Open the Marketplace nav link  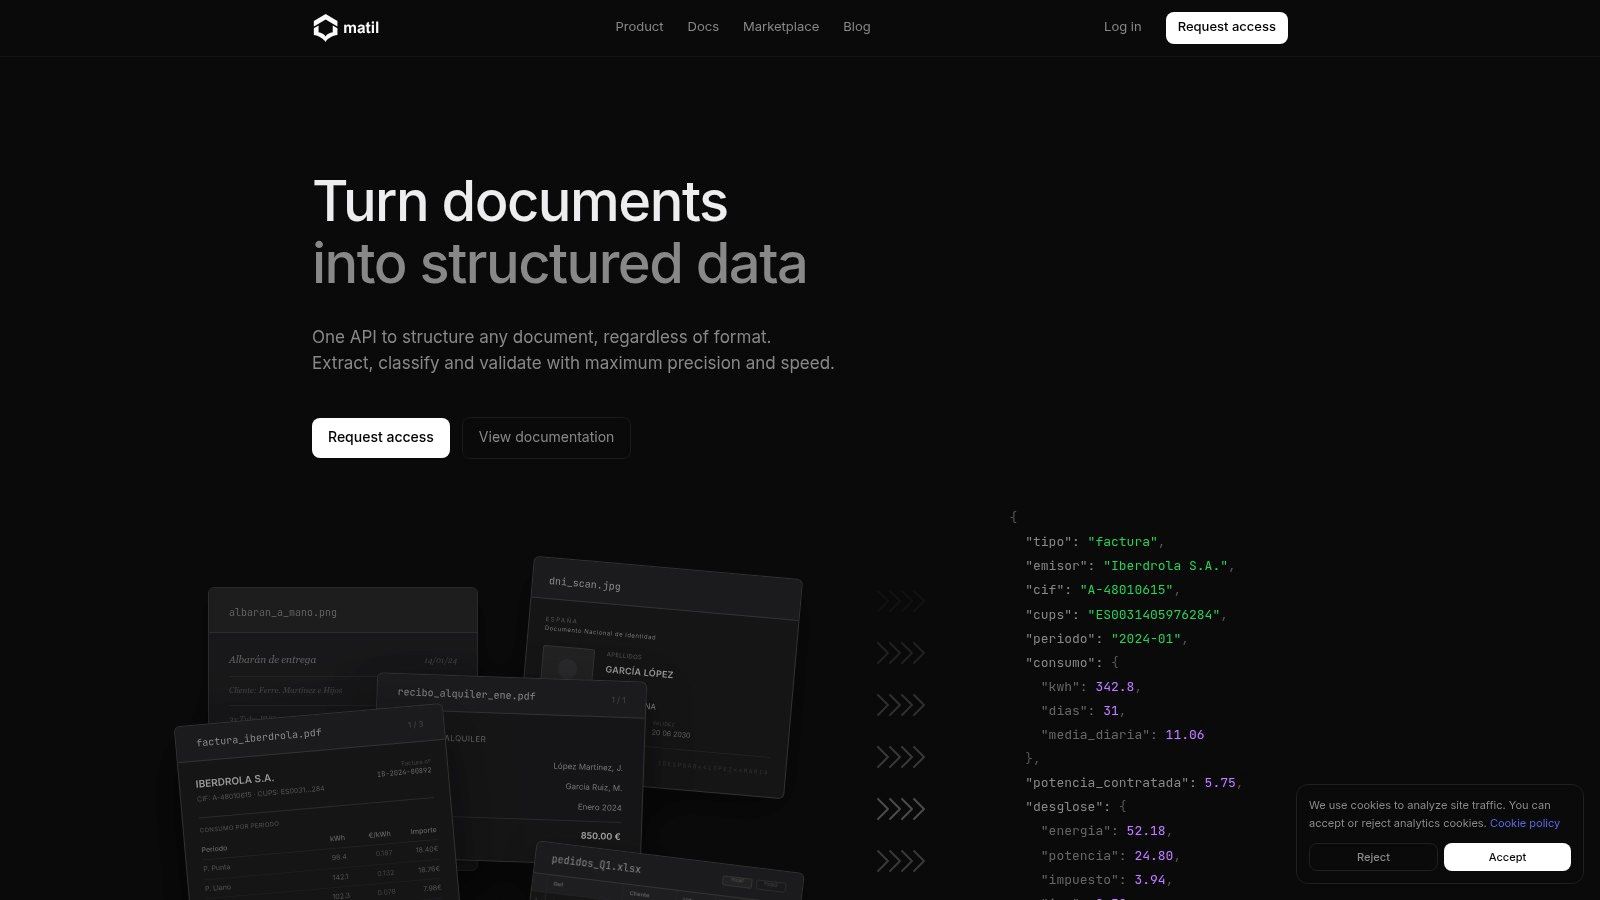[x=781, y=27]
